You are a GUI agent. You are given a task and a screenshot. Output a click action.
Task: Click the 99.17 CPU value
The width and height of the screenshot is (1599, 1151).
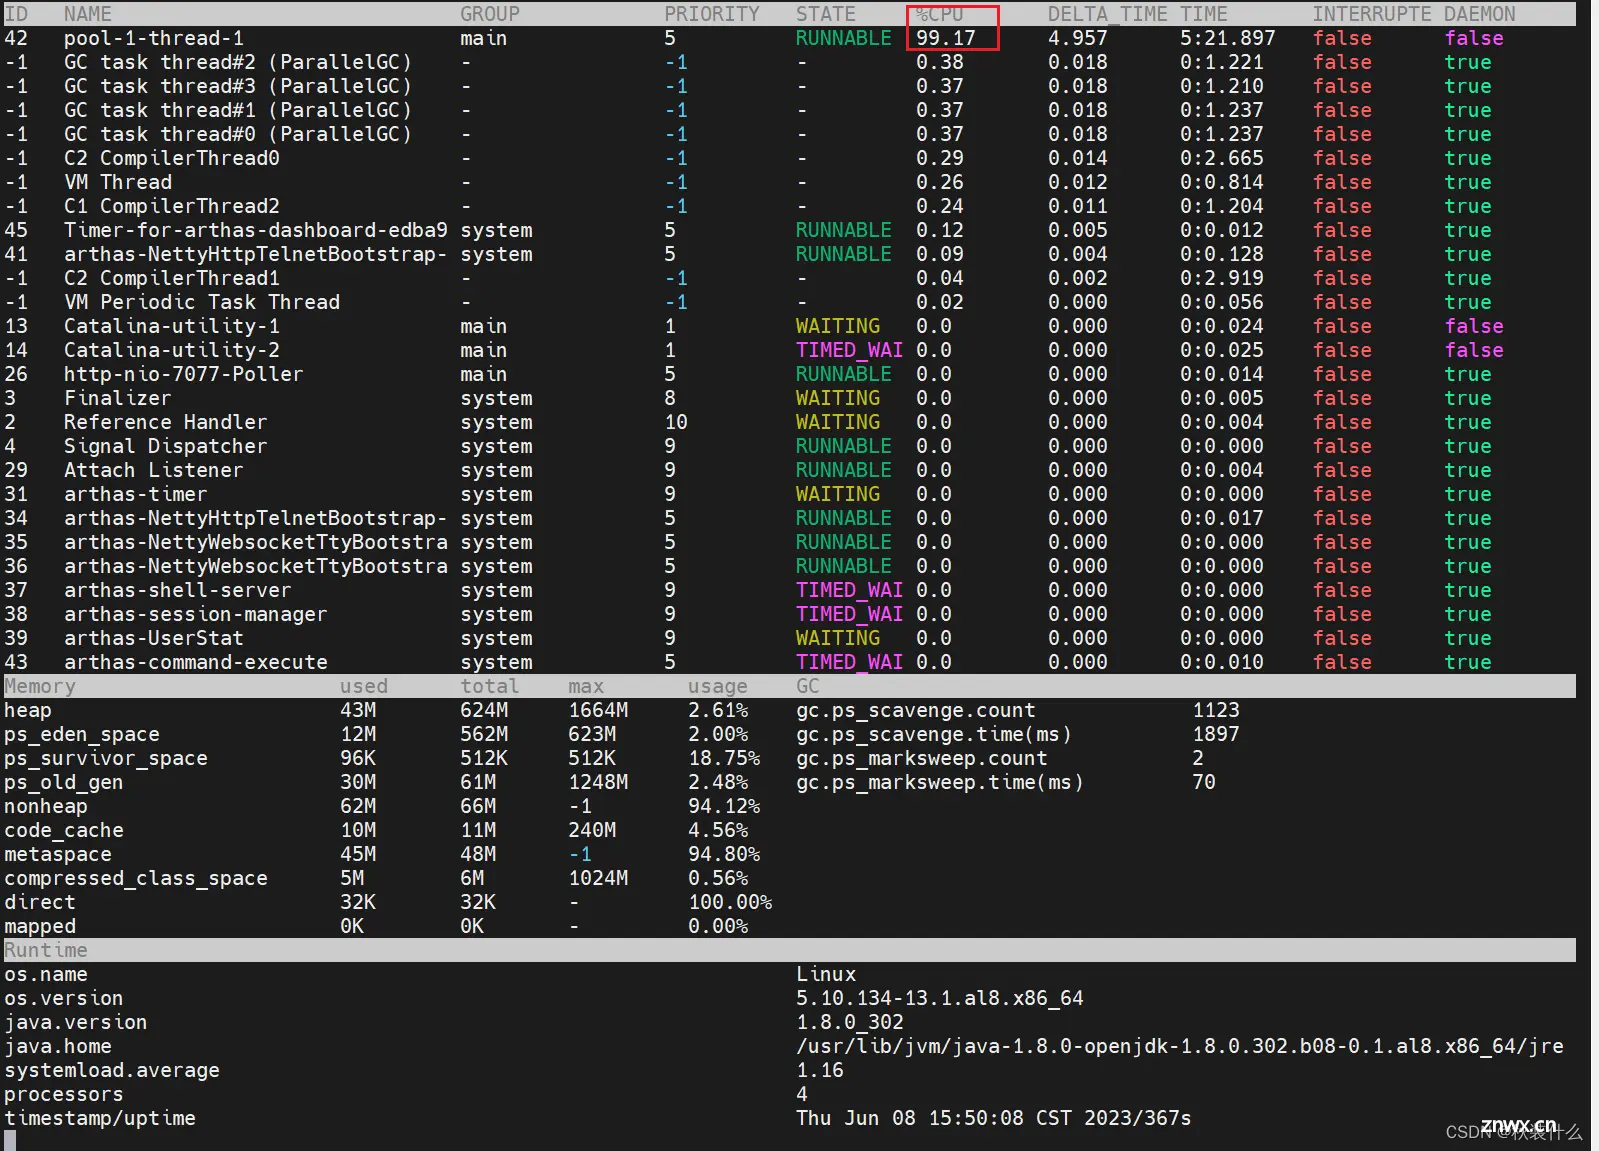coord(945,38)
